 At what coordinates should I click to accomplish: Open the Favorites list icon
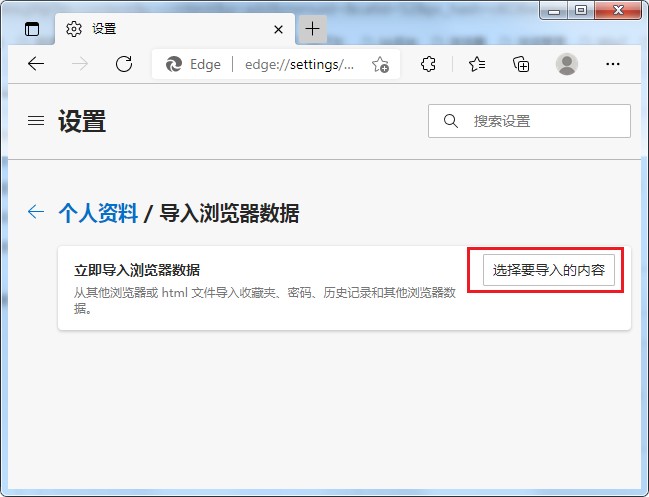click(x=477, y=64)
